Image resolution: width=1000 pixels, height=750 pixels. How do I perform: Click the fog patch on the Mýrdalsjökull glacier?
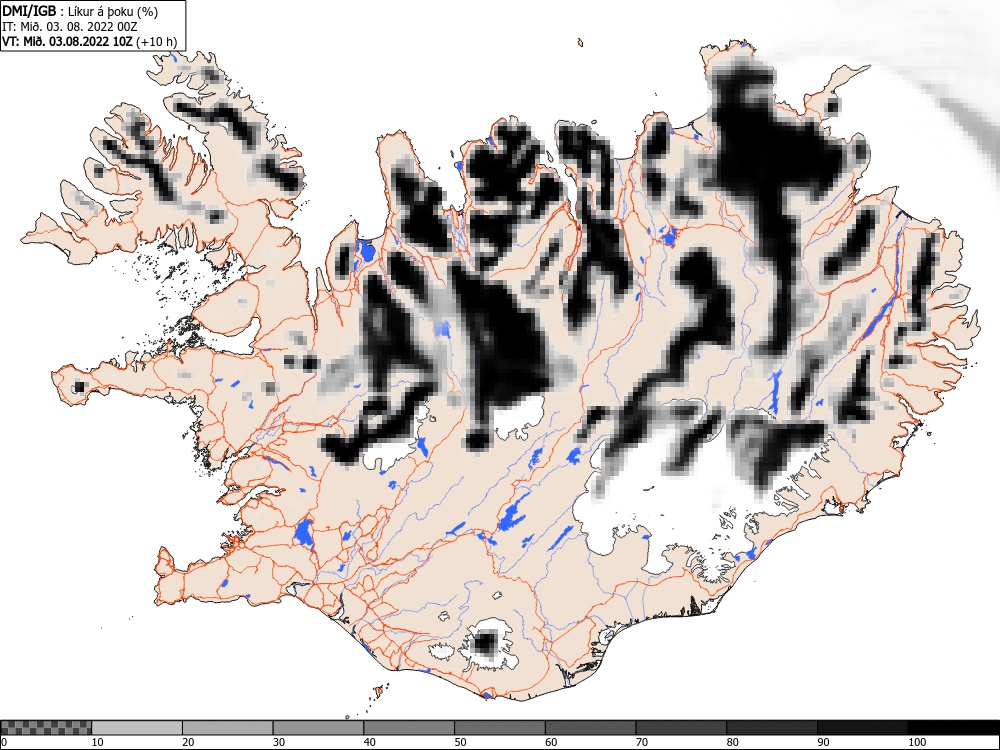pyautogui.click(x=487, y=641)
